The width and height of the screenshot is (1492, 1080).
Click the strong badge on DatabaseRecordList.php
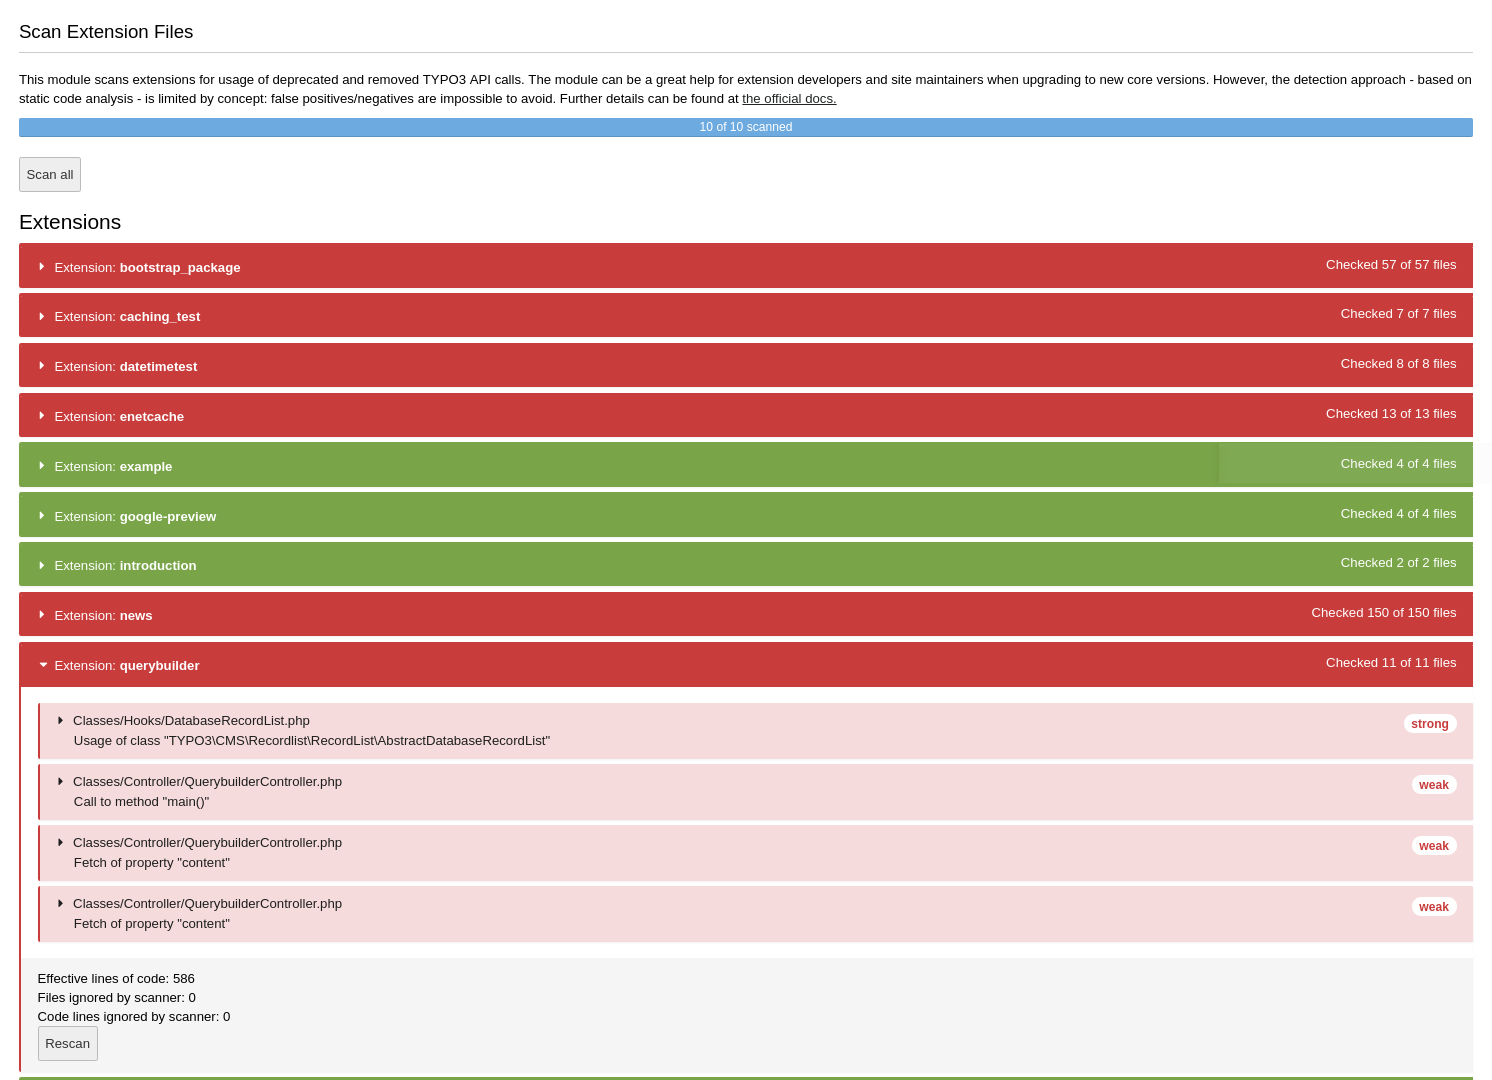[x=1429, y=724]
